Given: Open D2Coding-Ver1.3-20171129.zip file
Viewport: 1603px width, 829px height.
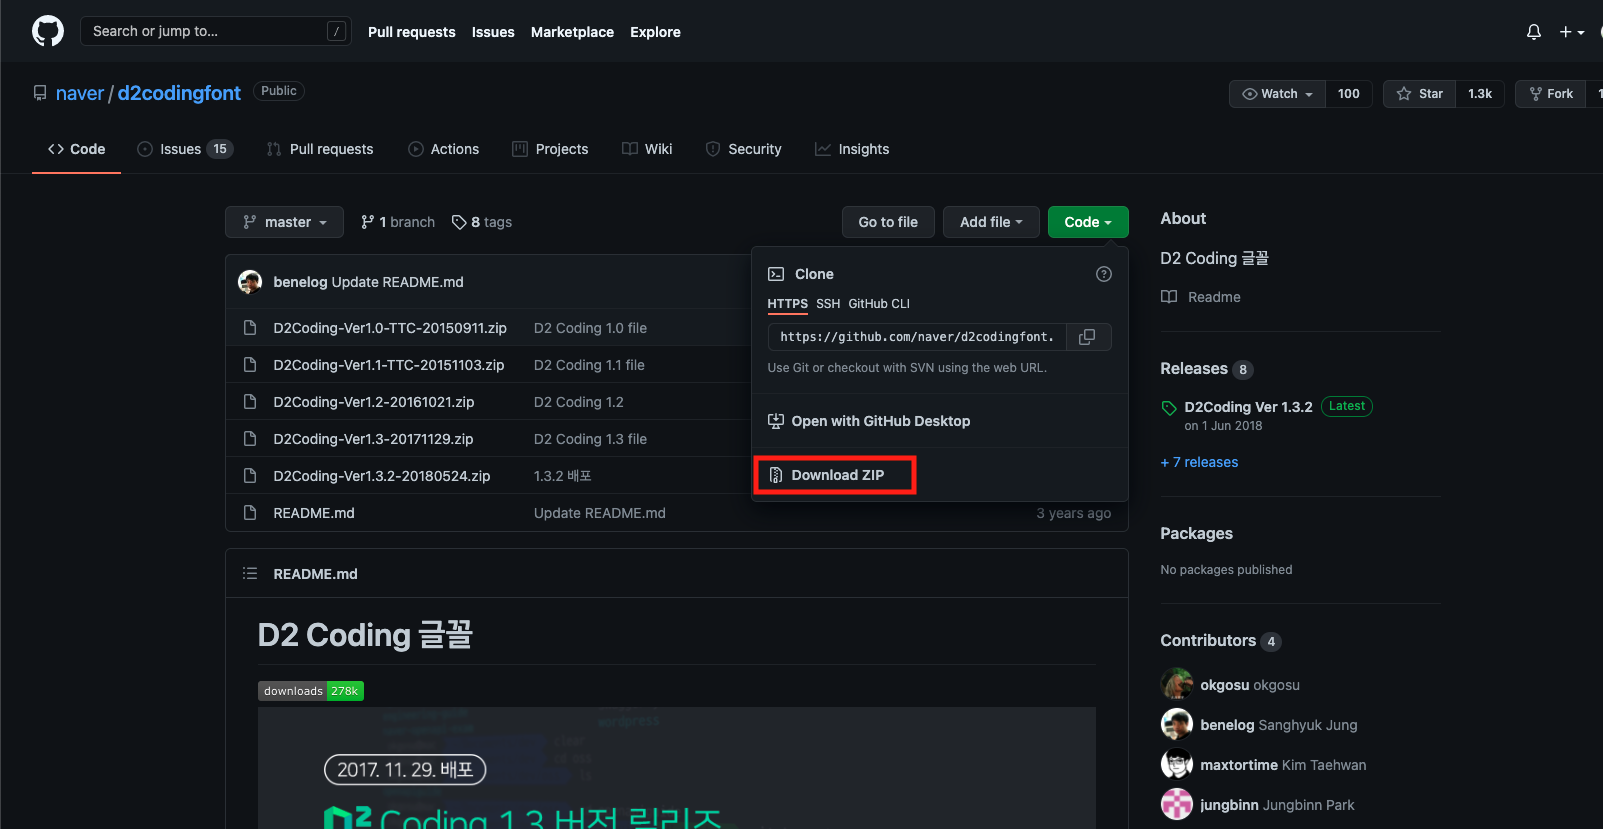Looking at the screenshot, I should (373, 439).
